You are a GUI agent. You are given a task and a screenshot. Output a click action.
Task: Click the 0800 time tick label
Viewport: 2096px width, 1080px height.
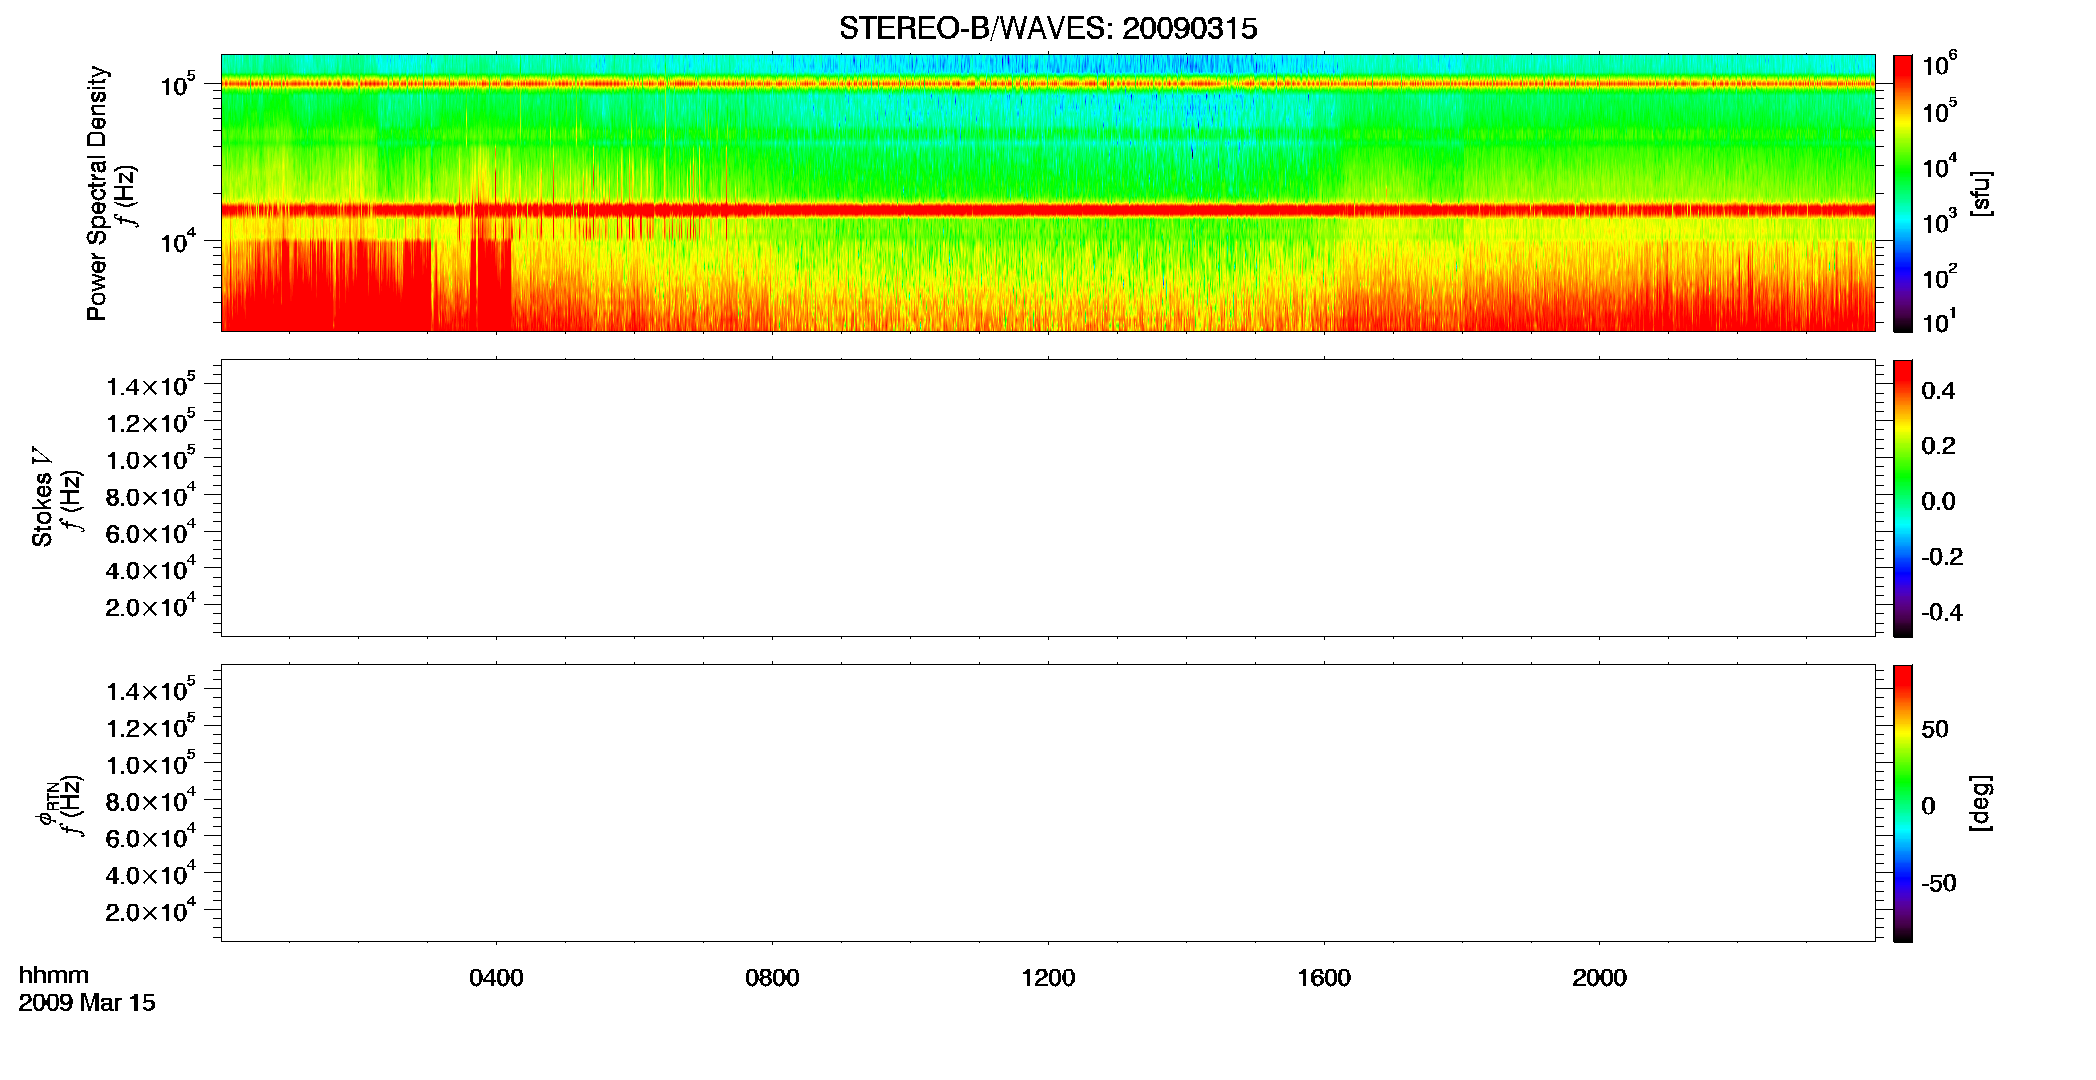[x=772, y=978]
